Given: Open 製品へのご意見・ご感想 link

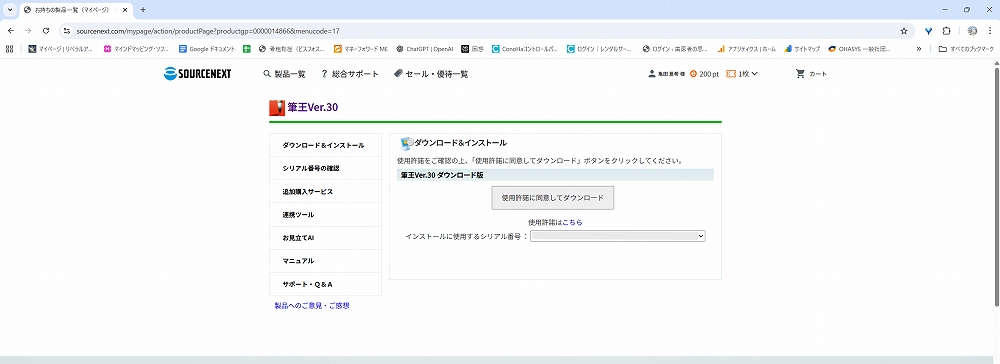Looking at the screenshot, I should point(312,306).
